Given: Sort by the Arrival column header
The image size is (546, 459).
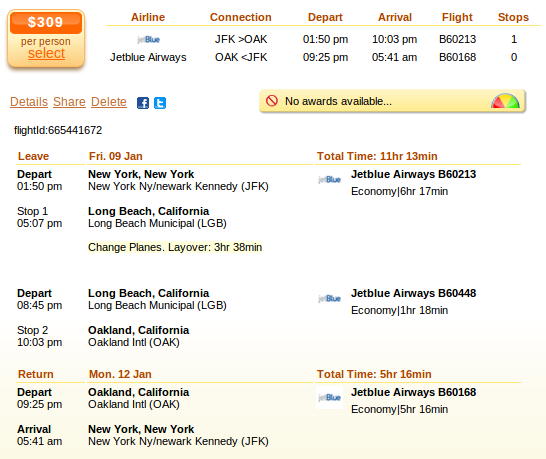Looking at the screenshot, I should (x=395, y=17).
